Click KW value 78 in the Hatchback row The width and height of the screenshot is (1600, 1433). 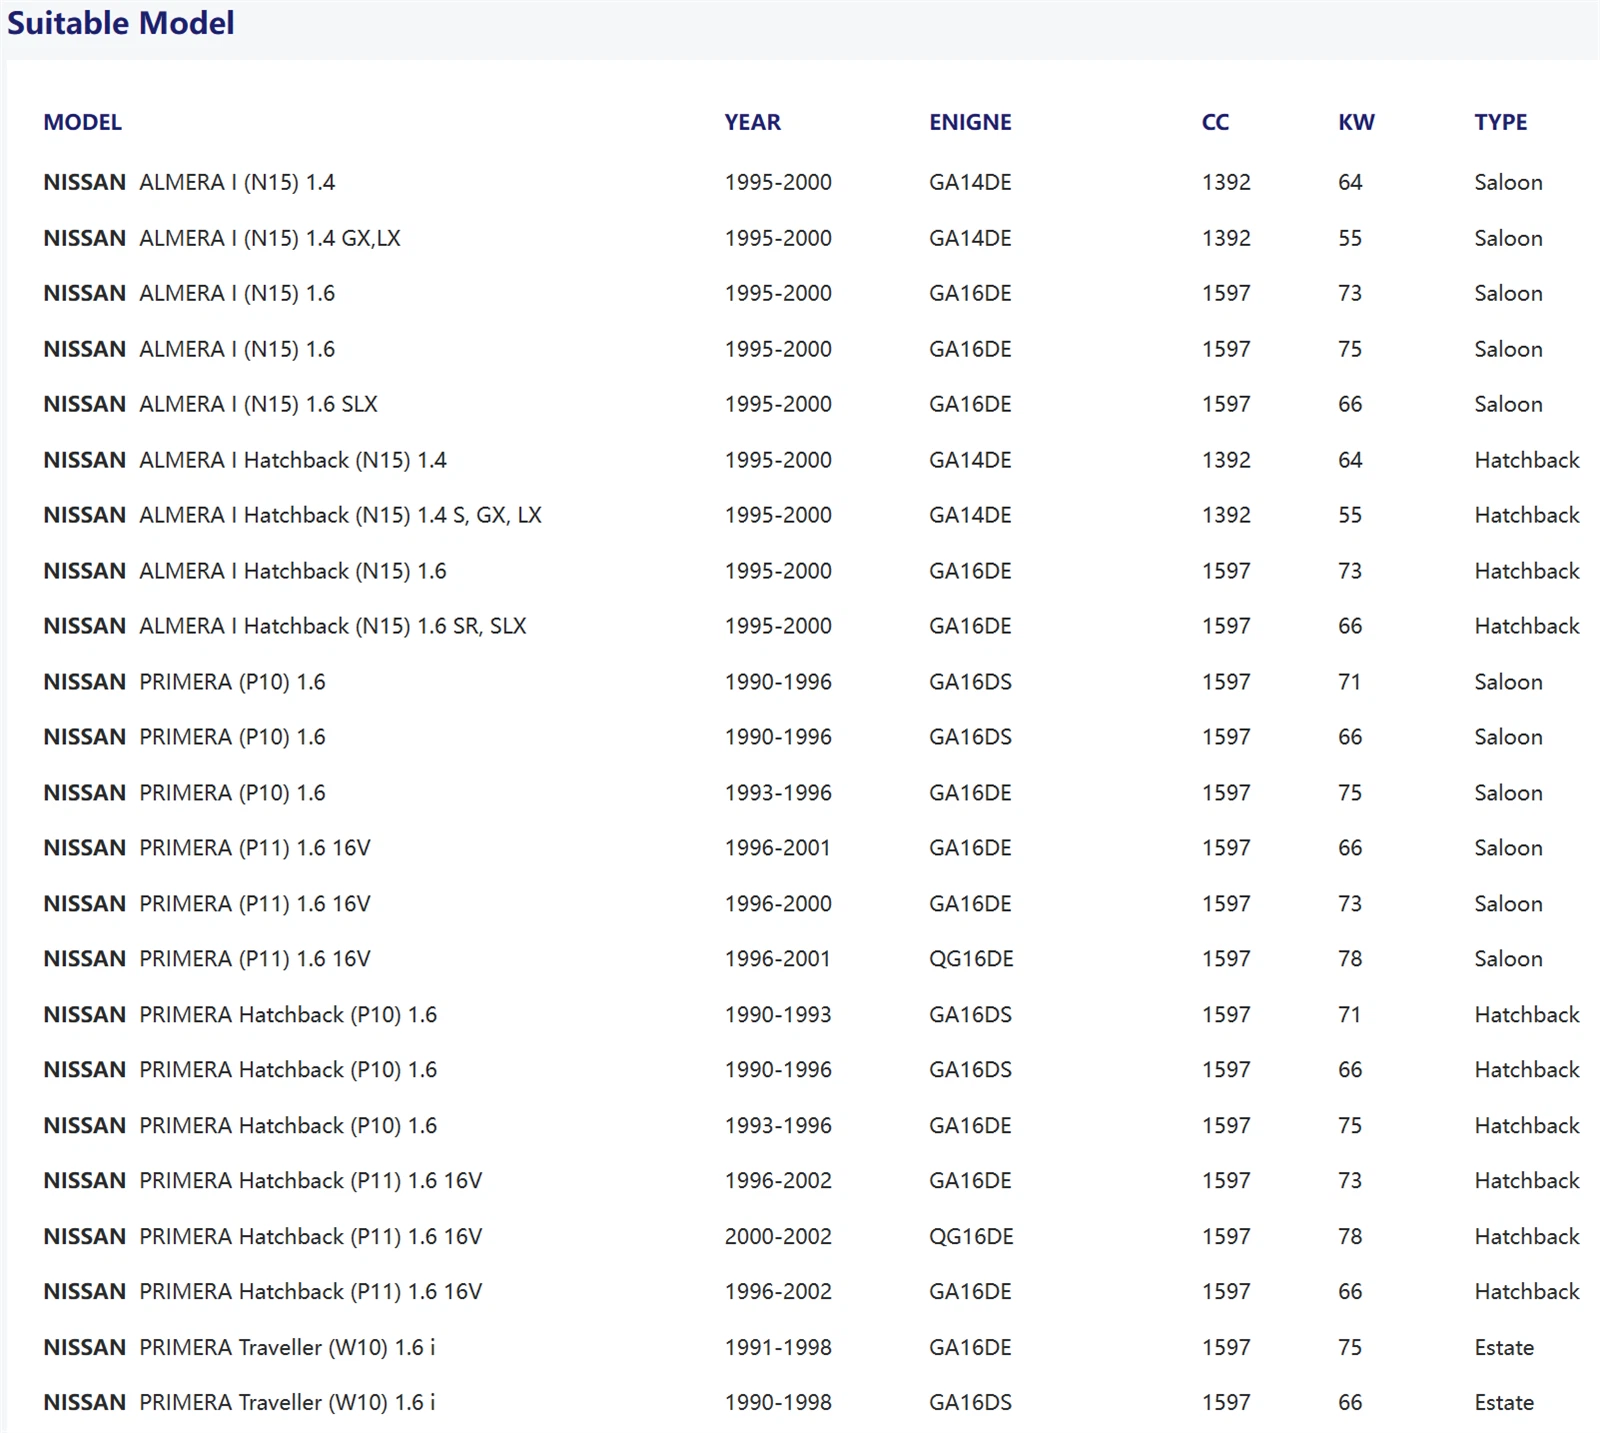[x=1350, y=1236]
